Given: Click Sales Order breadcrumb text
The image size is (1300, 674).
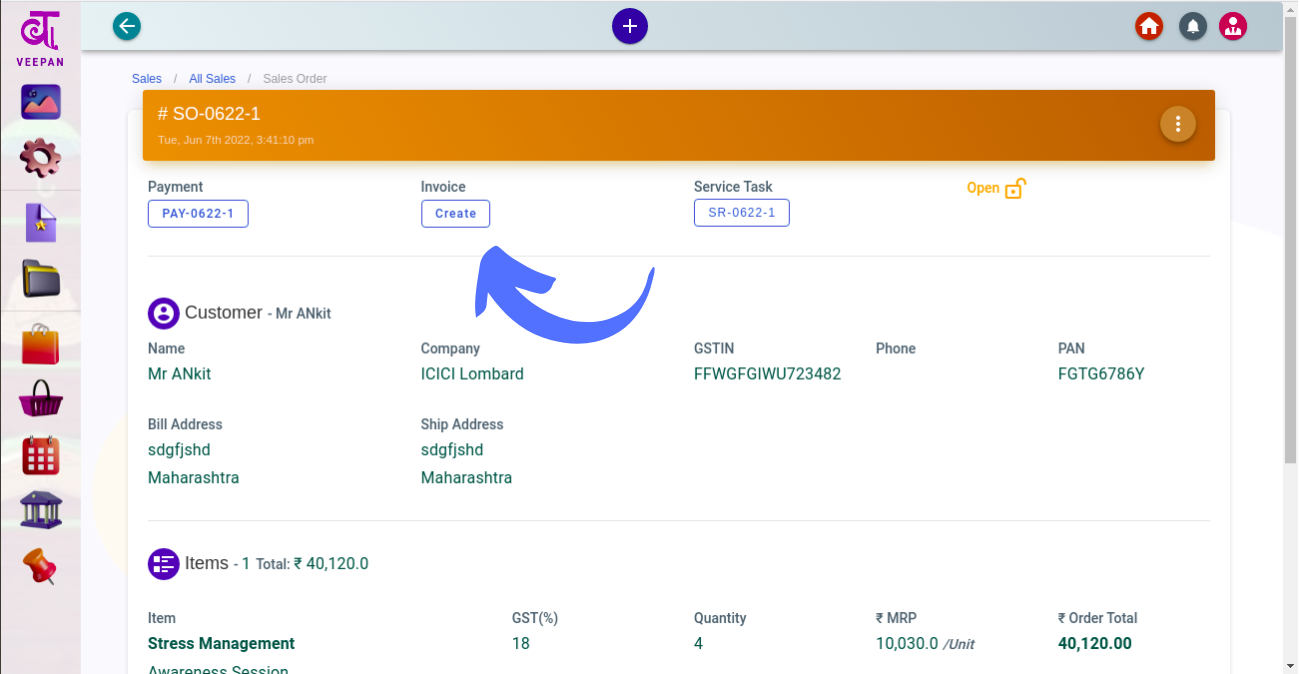Looking at the screenshot, I should tap(295, 79).
